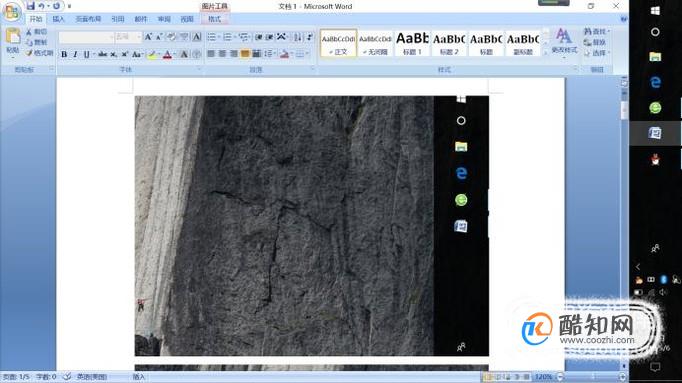Apply the Heading 1 style

tap(411, 43)
